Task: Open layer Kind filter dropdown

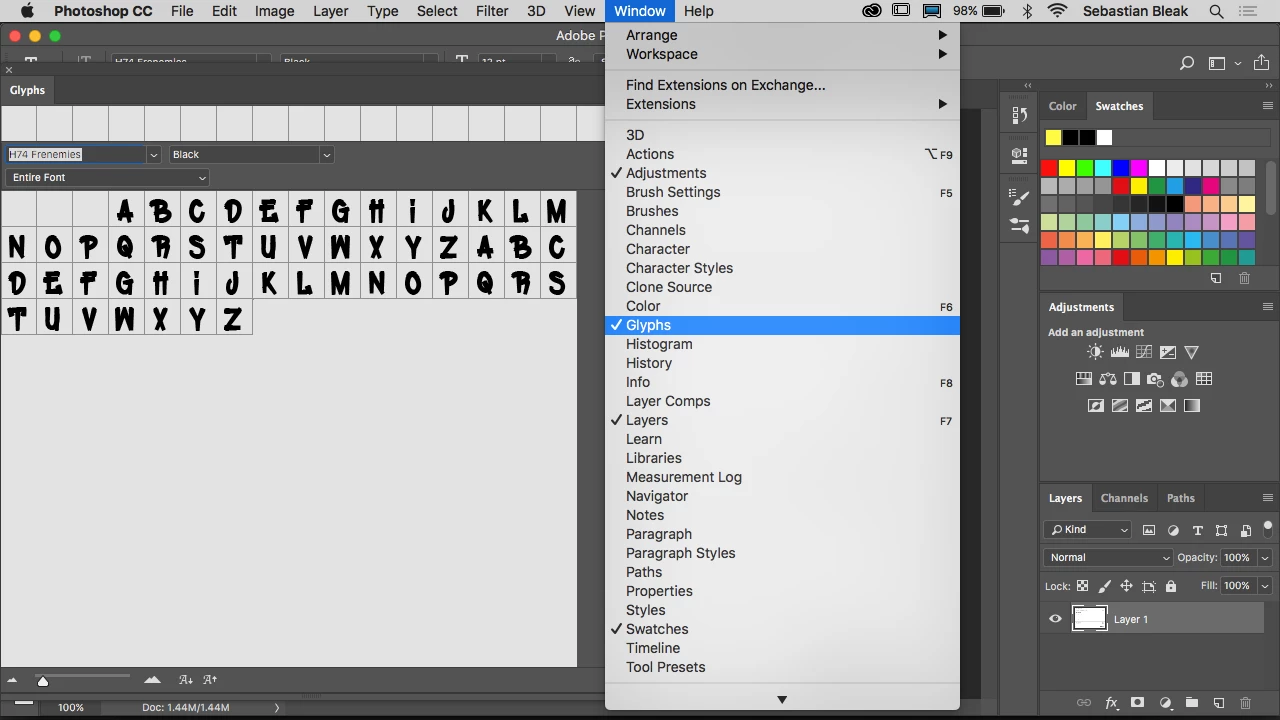Action: pyautogui.click(x=1087, y=530)
